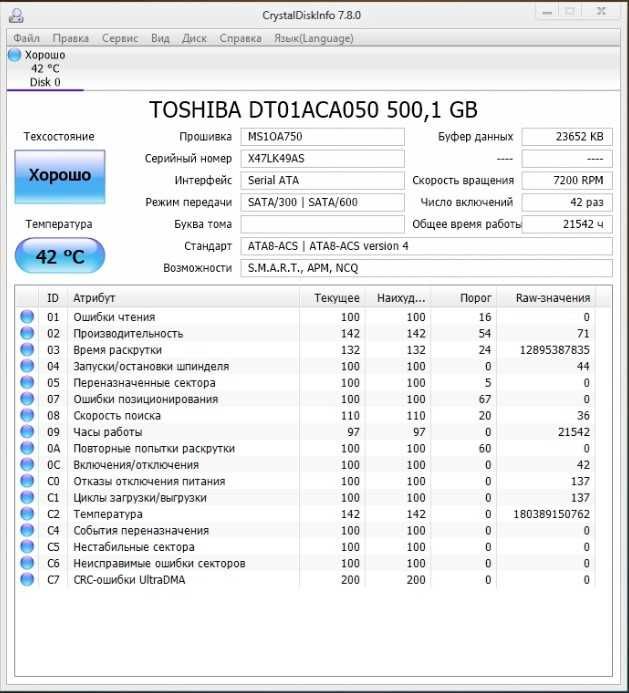Click status orb for Отказы отключения питания
The height and width of the screenshot is (693, 629).
(27, 481)
